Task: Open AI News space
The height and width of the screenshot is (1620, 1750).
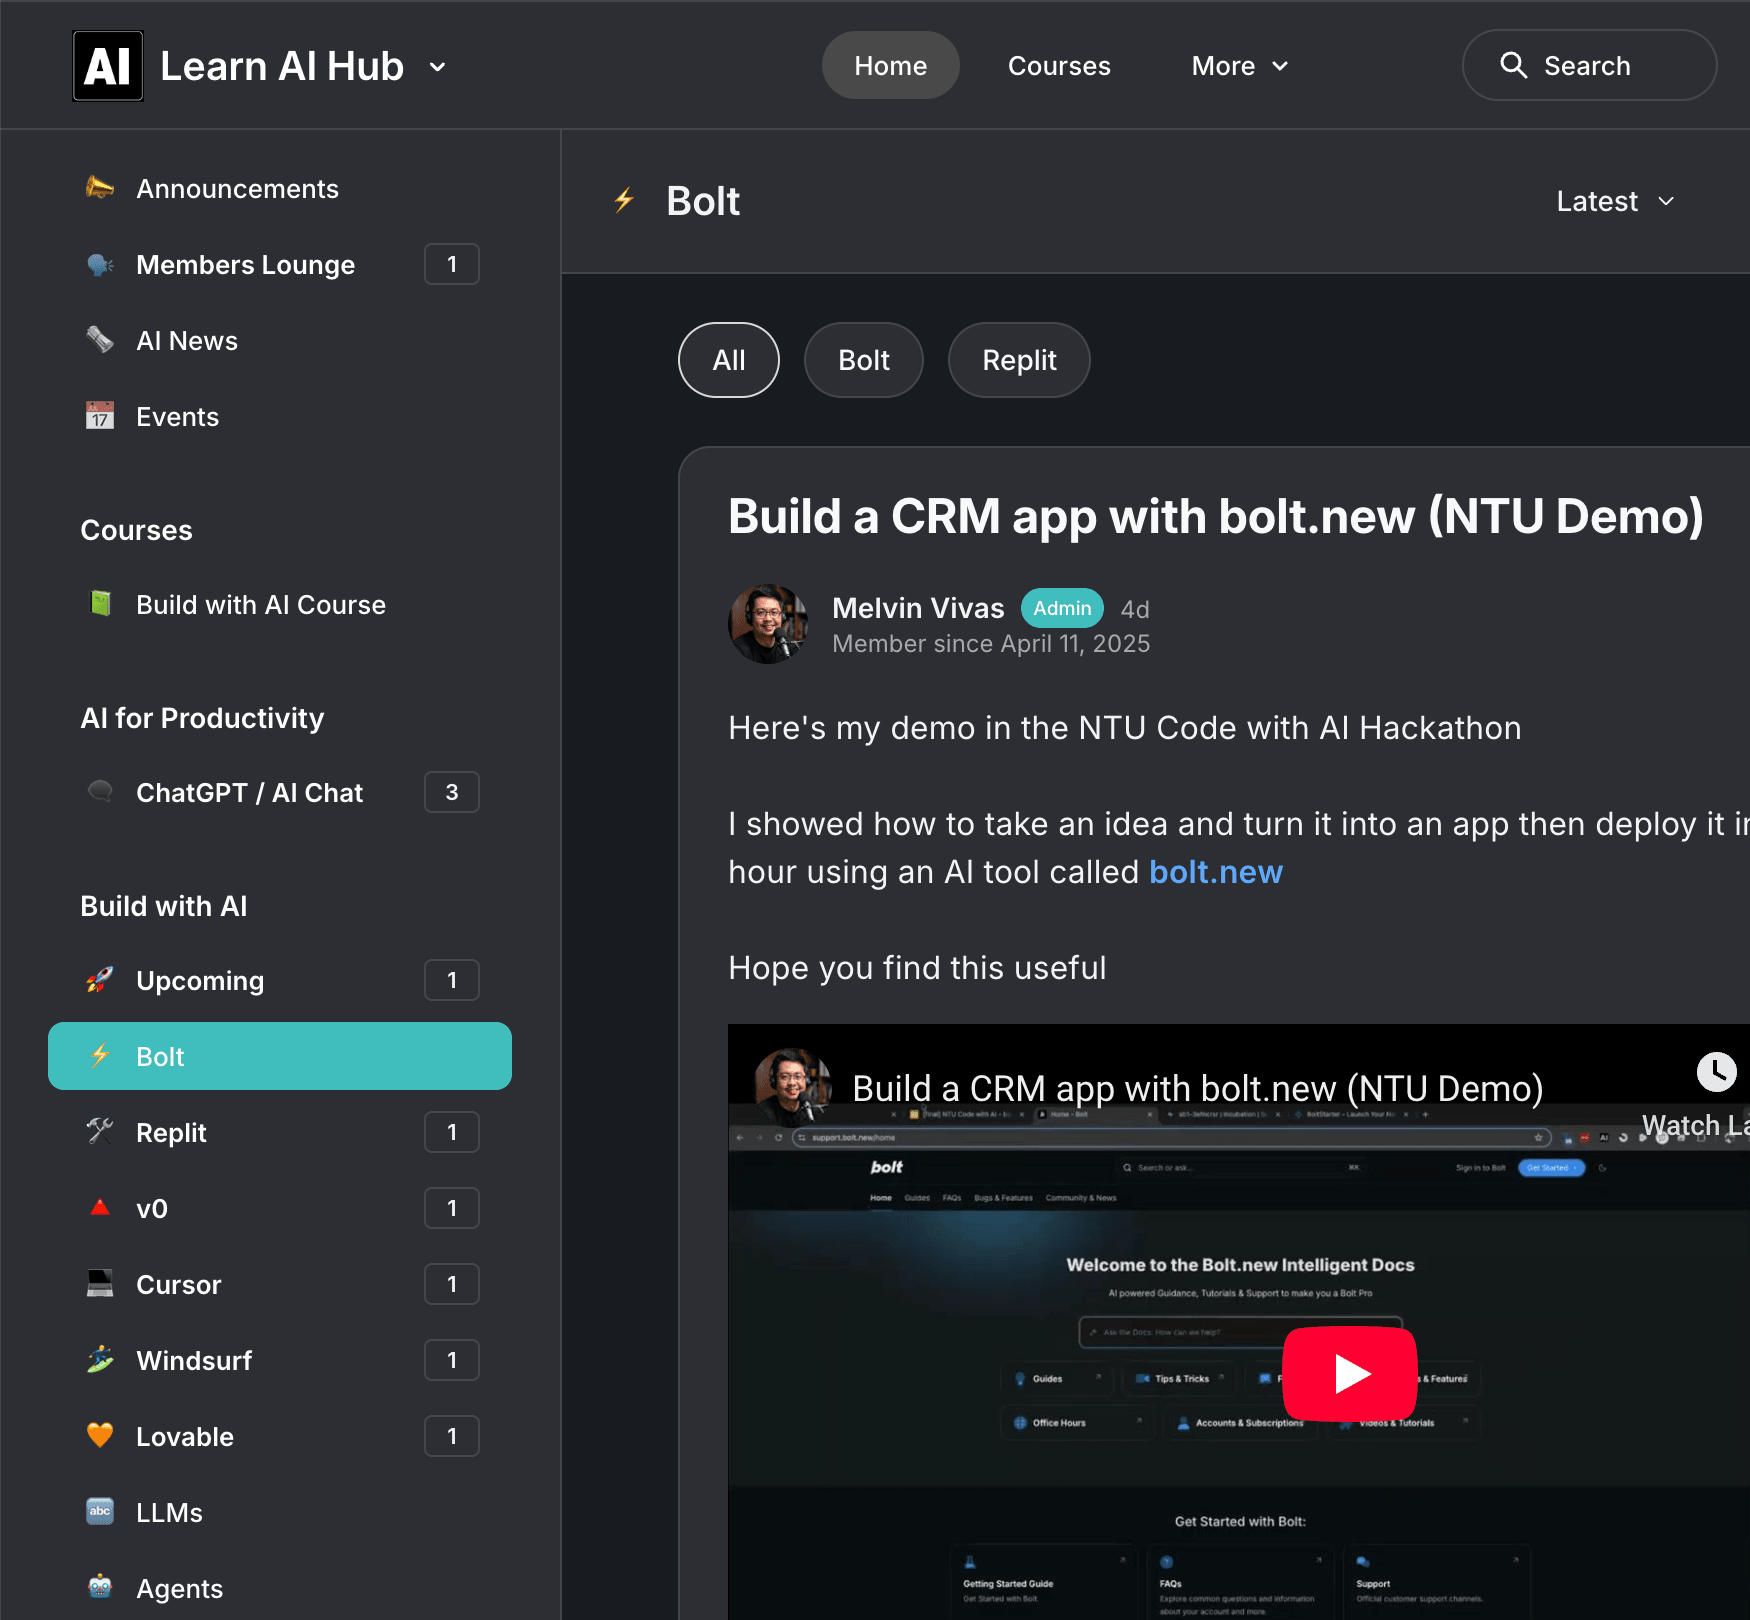Action: (280, 340)
